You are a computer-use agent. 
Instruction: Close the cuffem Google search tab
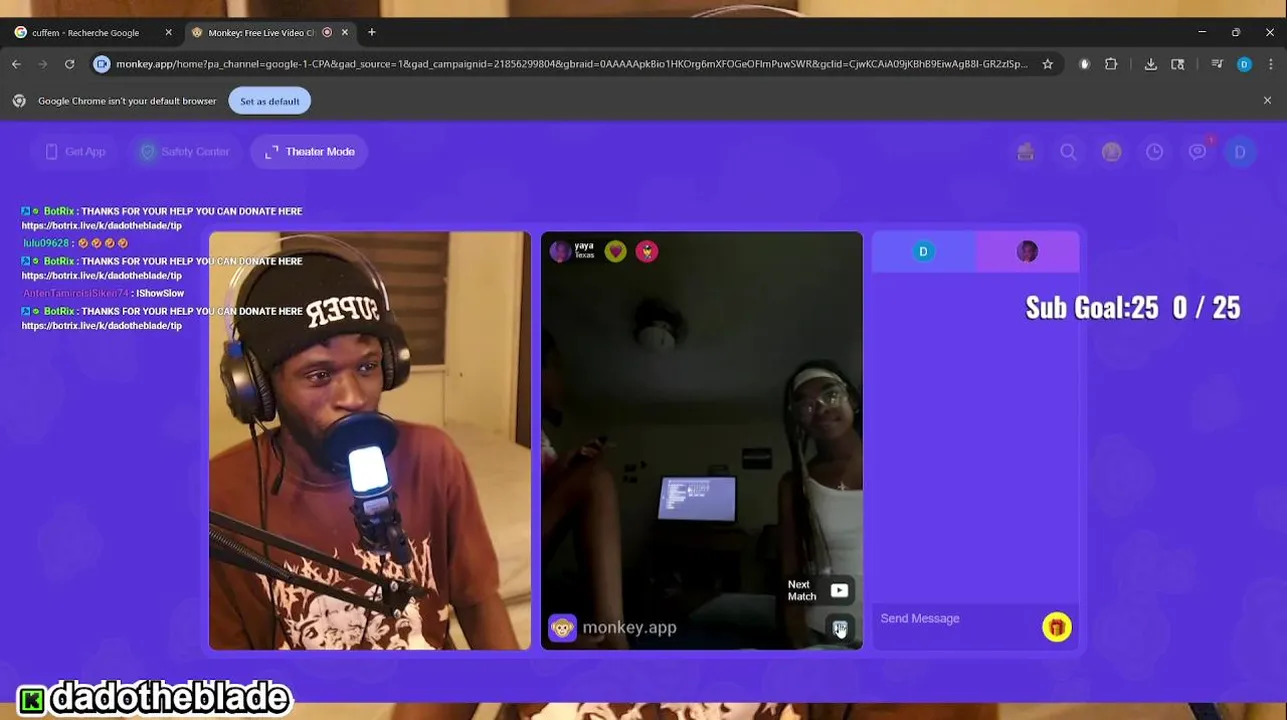click(168, 32)
